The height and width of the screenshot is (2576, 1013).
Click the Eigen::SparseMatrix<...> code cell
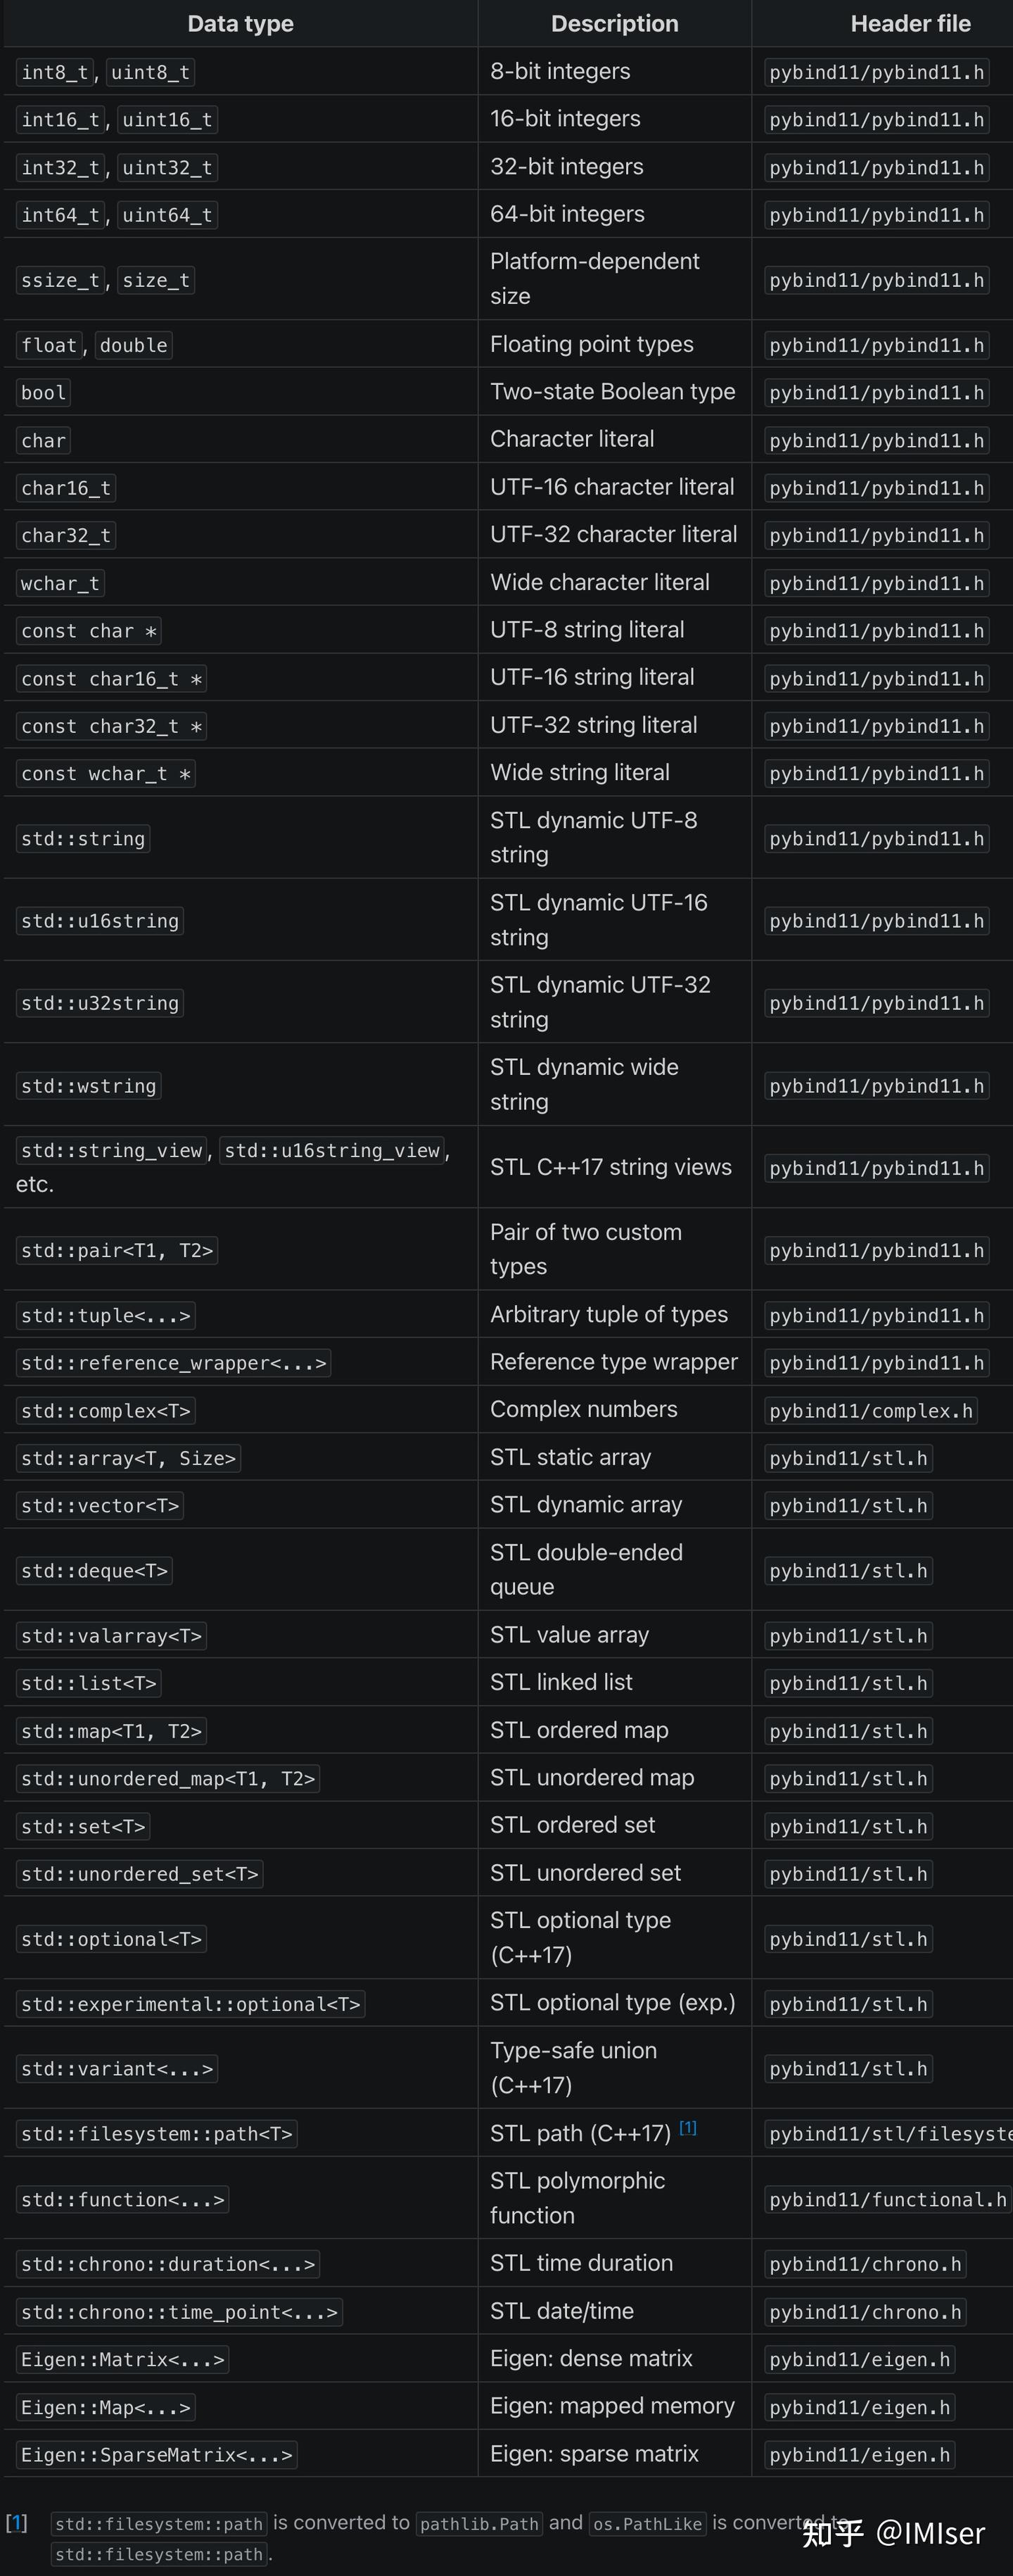[157, 2455]
